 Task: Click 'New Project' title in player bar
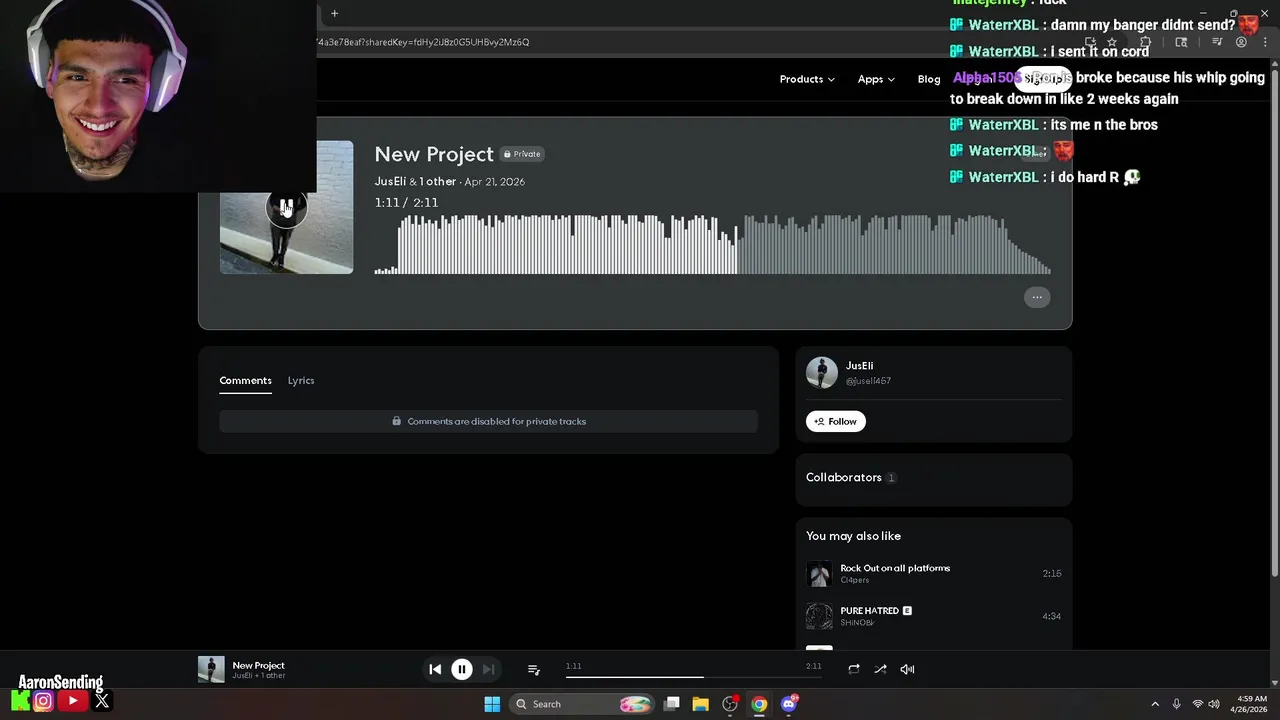[x=258, y=665]
